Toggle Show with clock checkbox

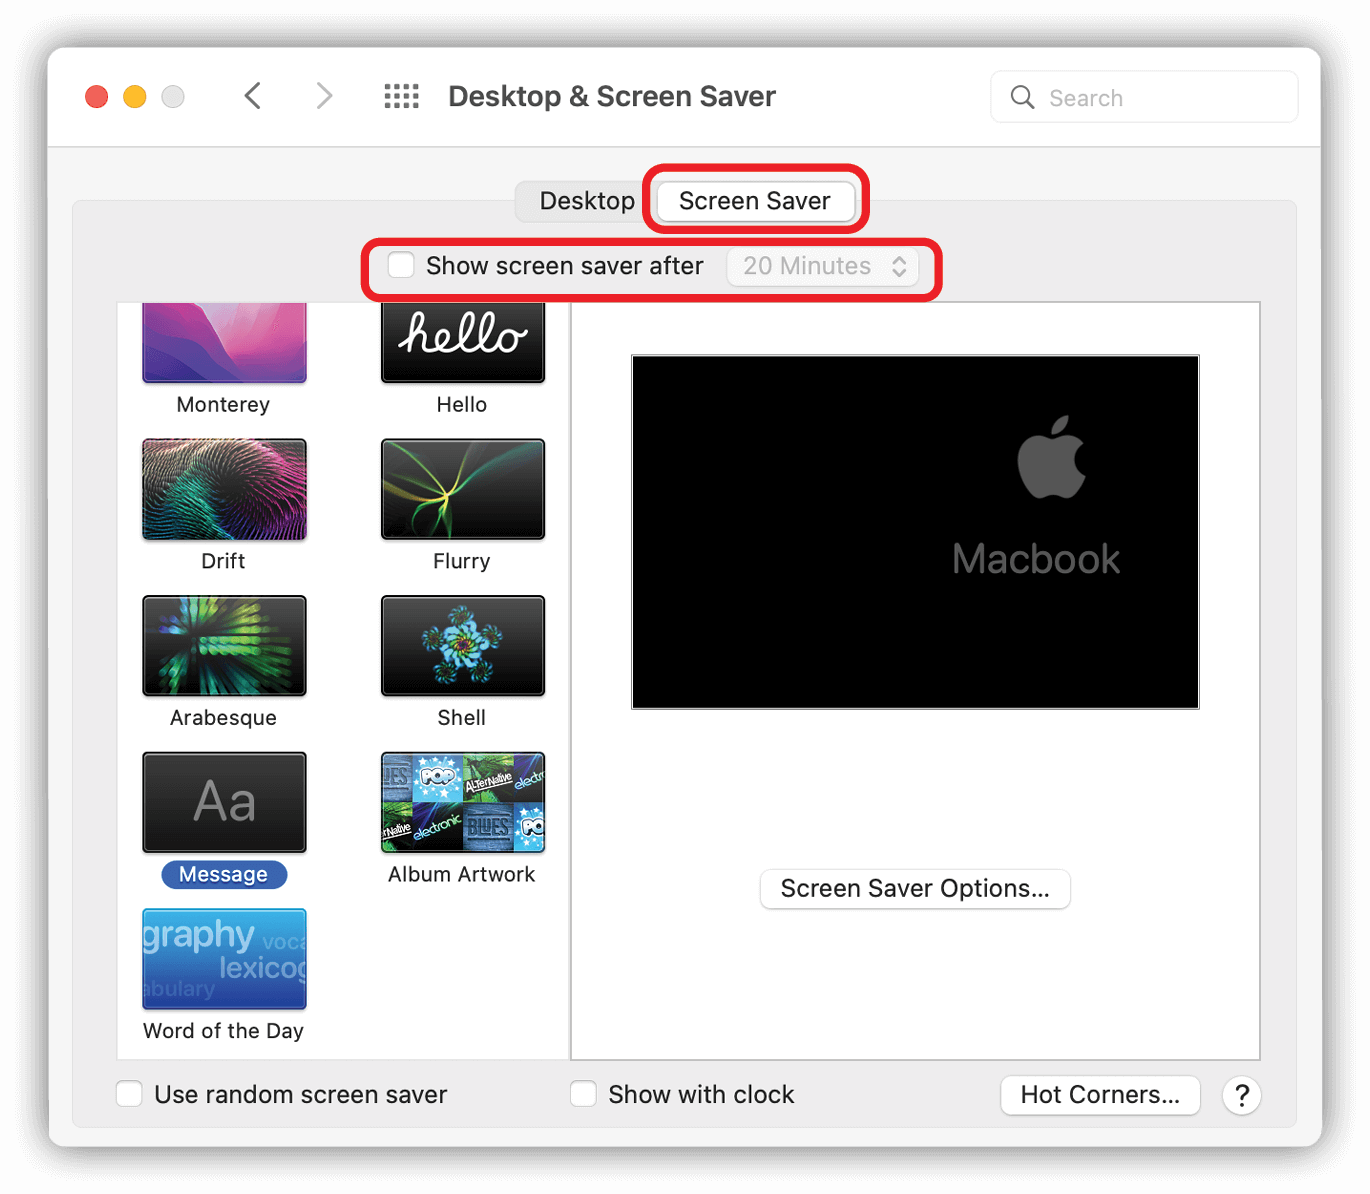tap(583, 1093)
